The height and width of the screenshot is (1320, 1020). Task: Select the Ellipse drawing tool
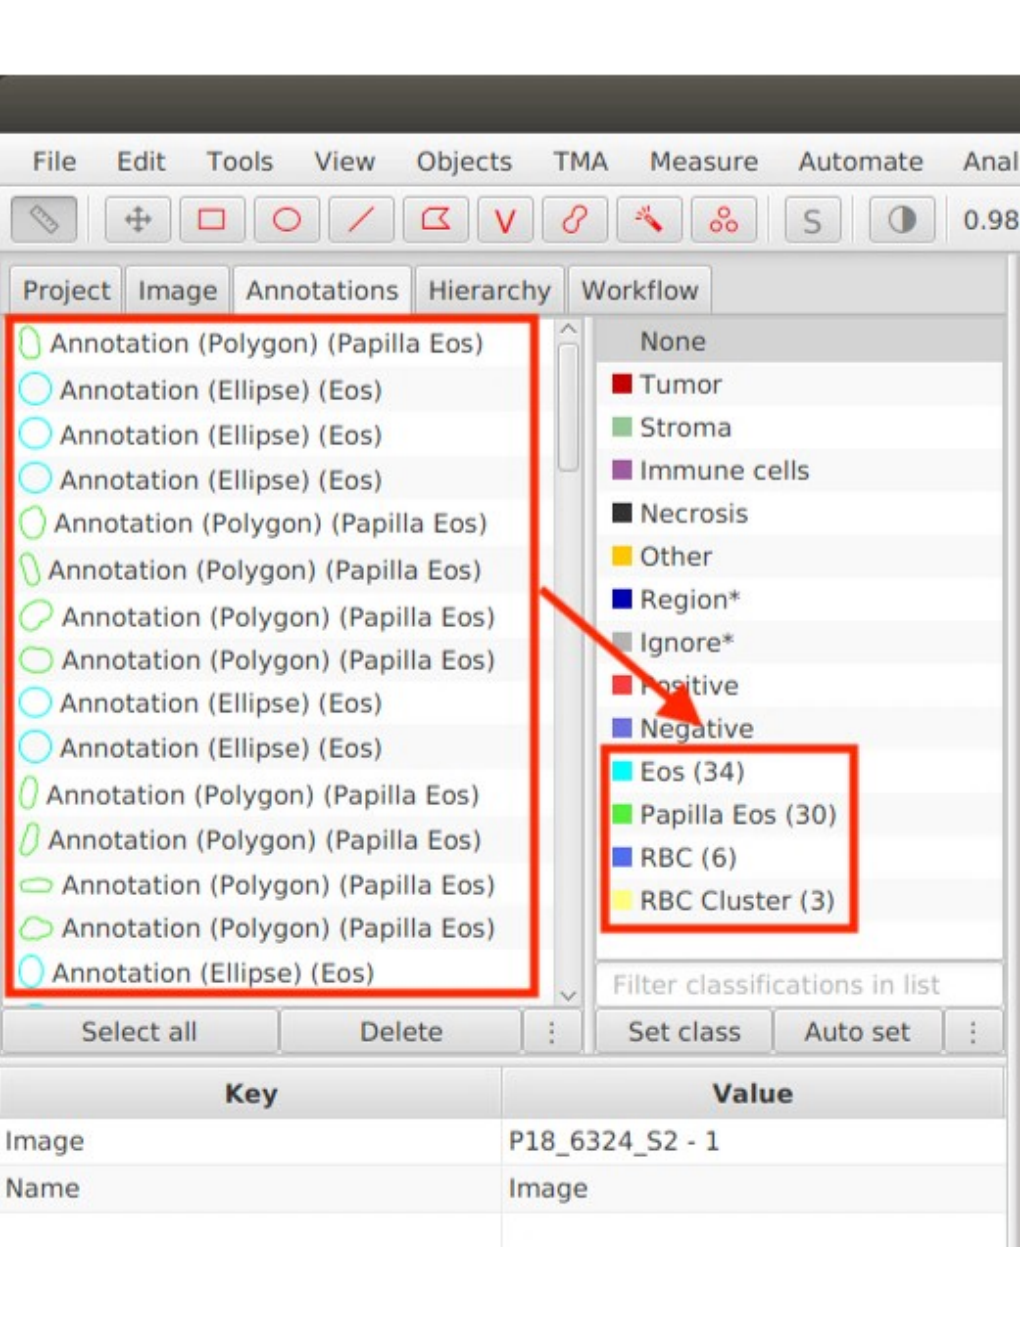286,219
